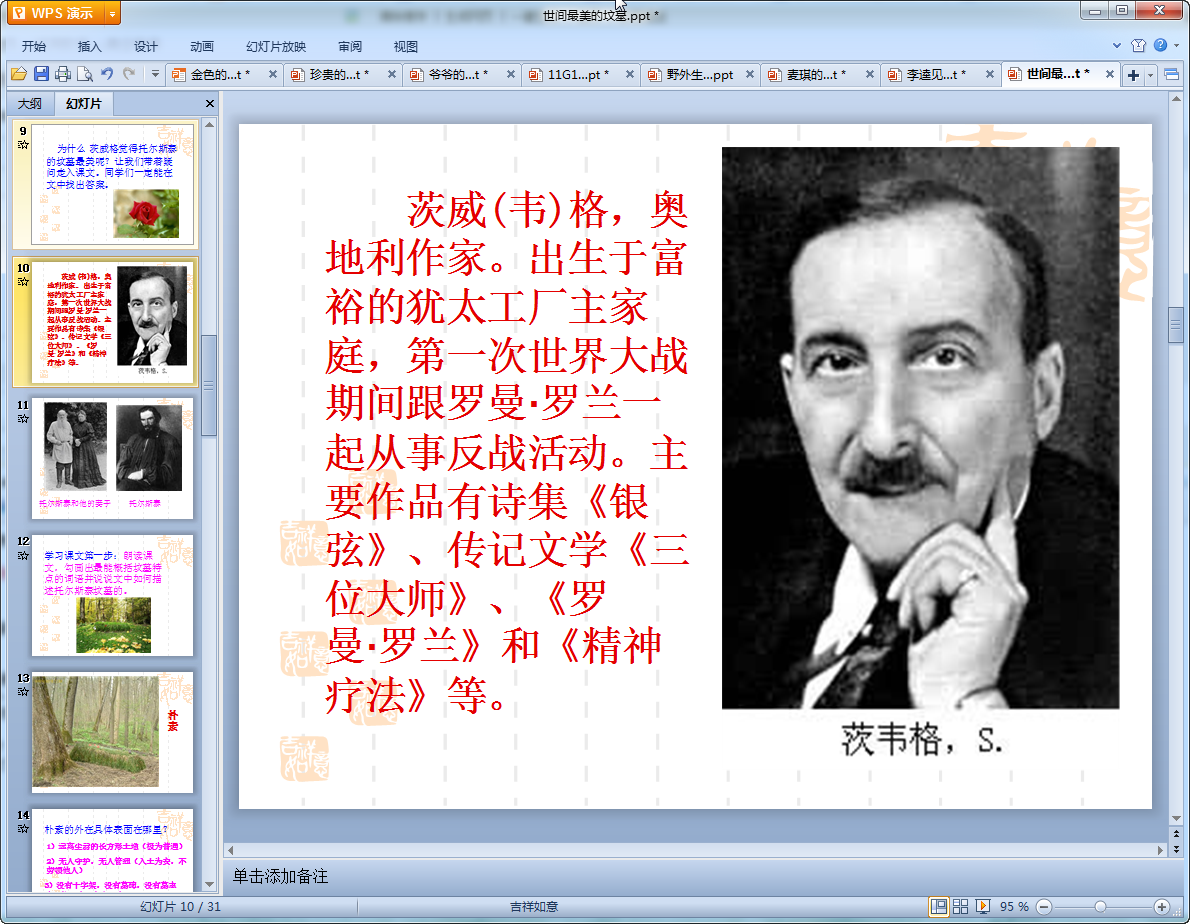1190x924 pixels.
Task: Open the WPS 演示 application menu dropdown arrow
Action: [112, 14]
